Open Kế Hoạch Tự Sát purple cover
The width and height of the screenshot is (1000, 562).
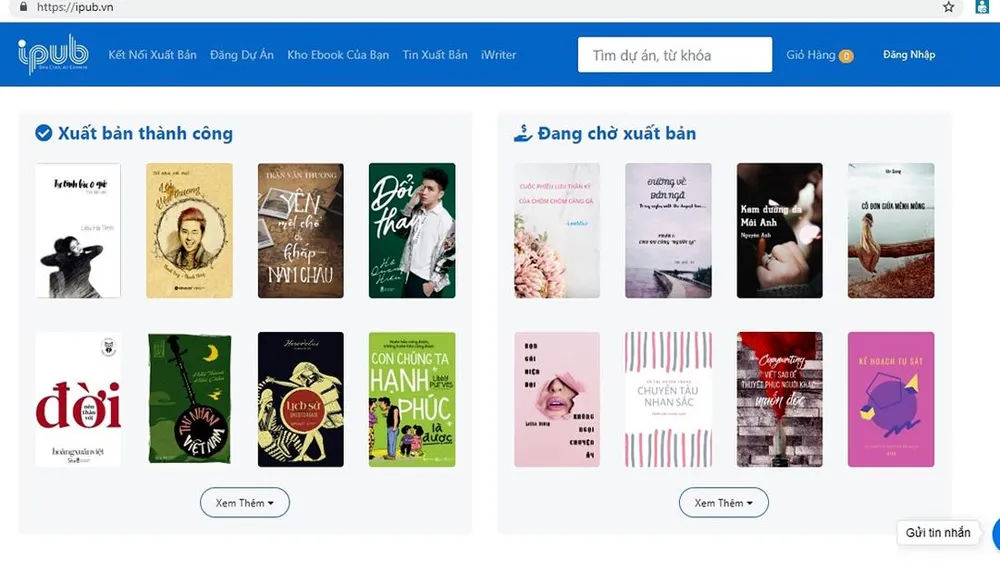click(x=891, y=399)
